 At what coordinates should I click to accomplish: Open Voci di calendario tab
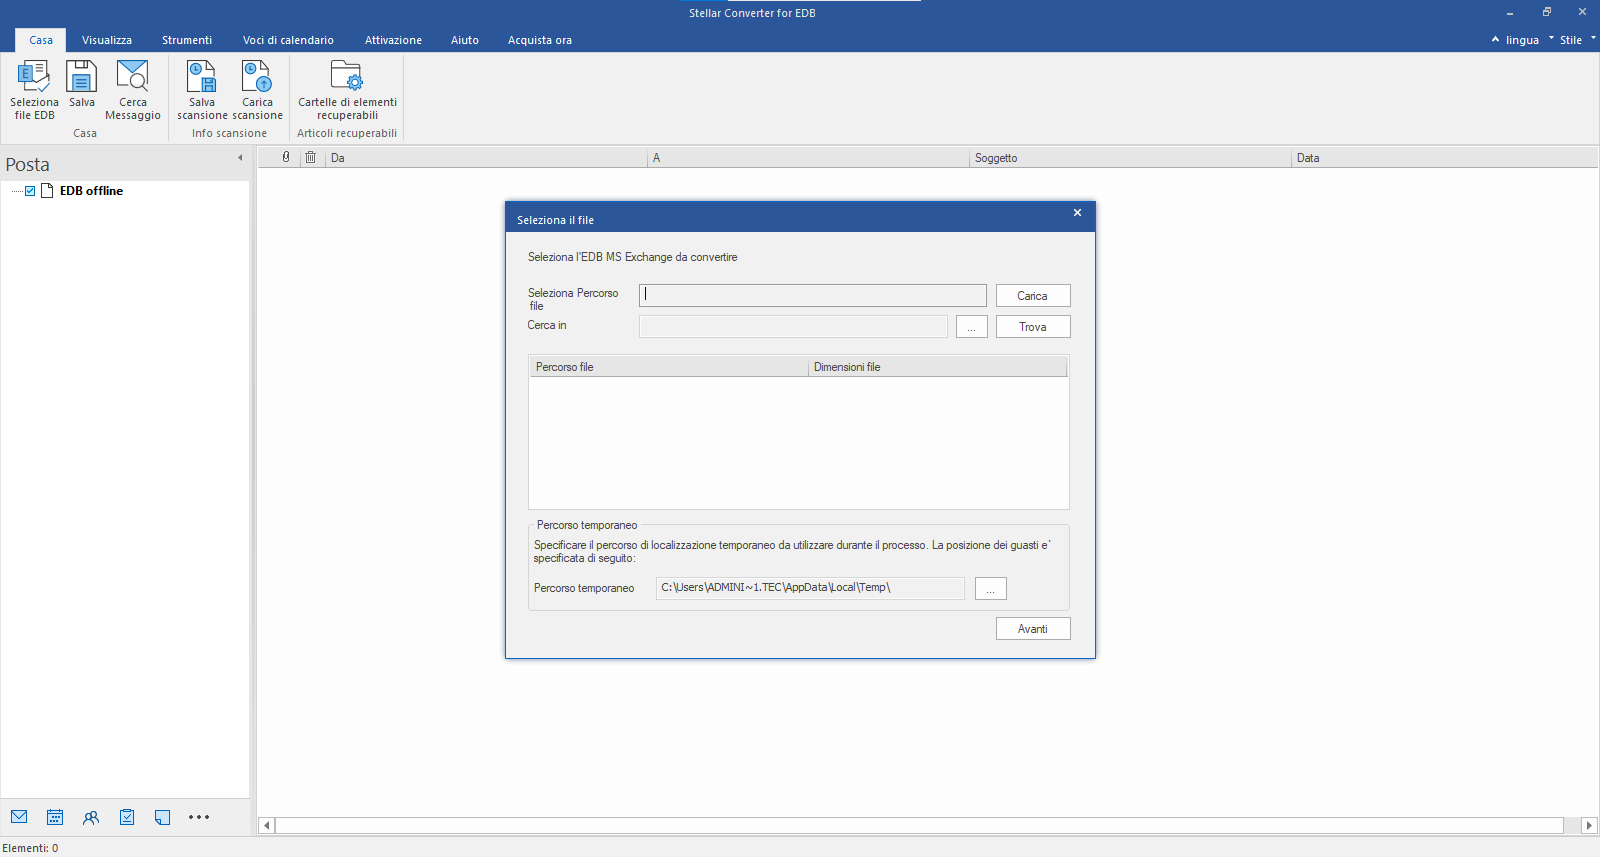288,40
